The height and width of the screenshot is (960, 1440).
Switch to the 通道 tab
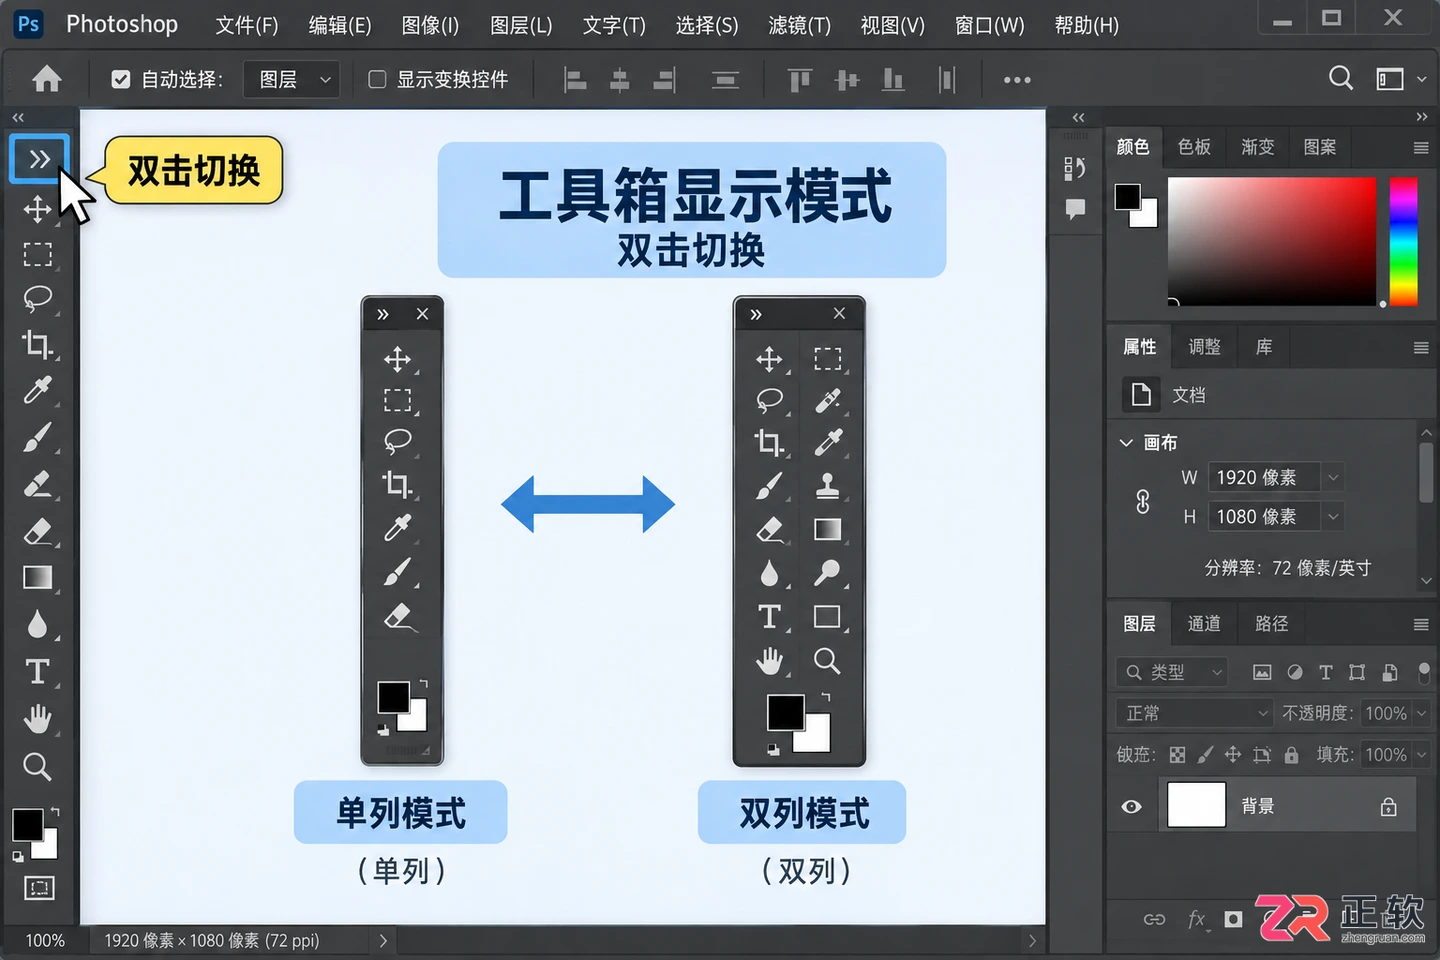point(1203,624)
